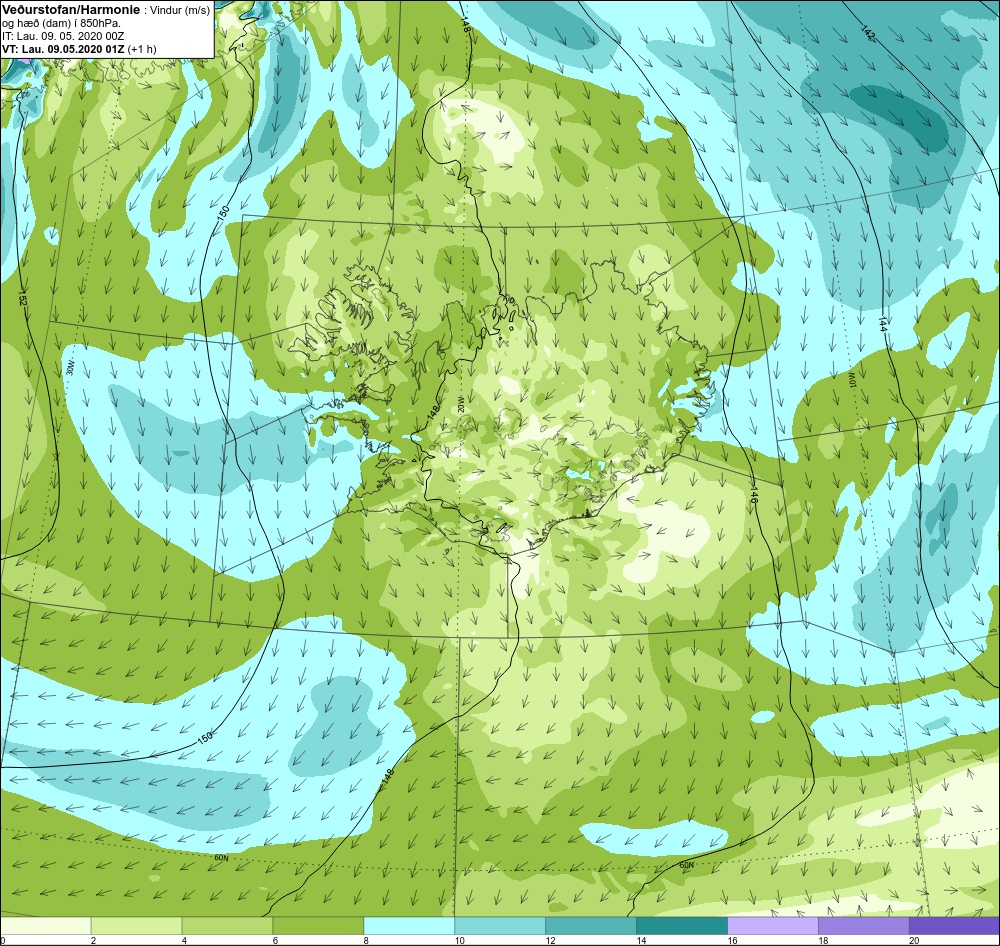Select the dark teal 14–16 m/s legend swatch
The height and width of the screenshot is (946, 1000).
click(682, 925)
